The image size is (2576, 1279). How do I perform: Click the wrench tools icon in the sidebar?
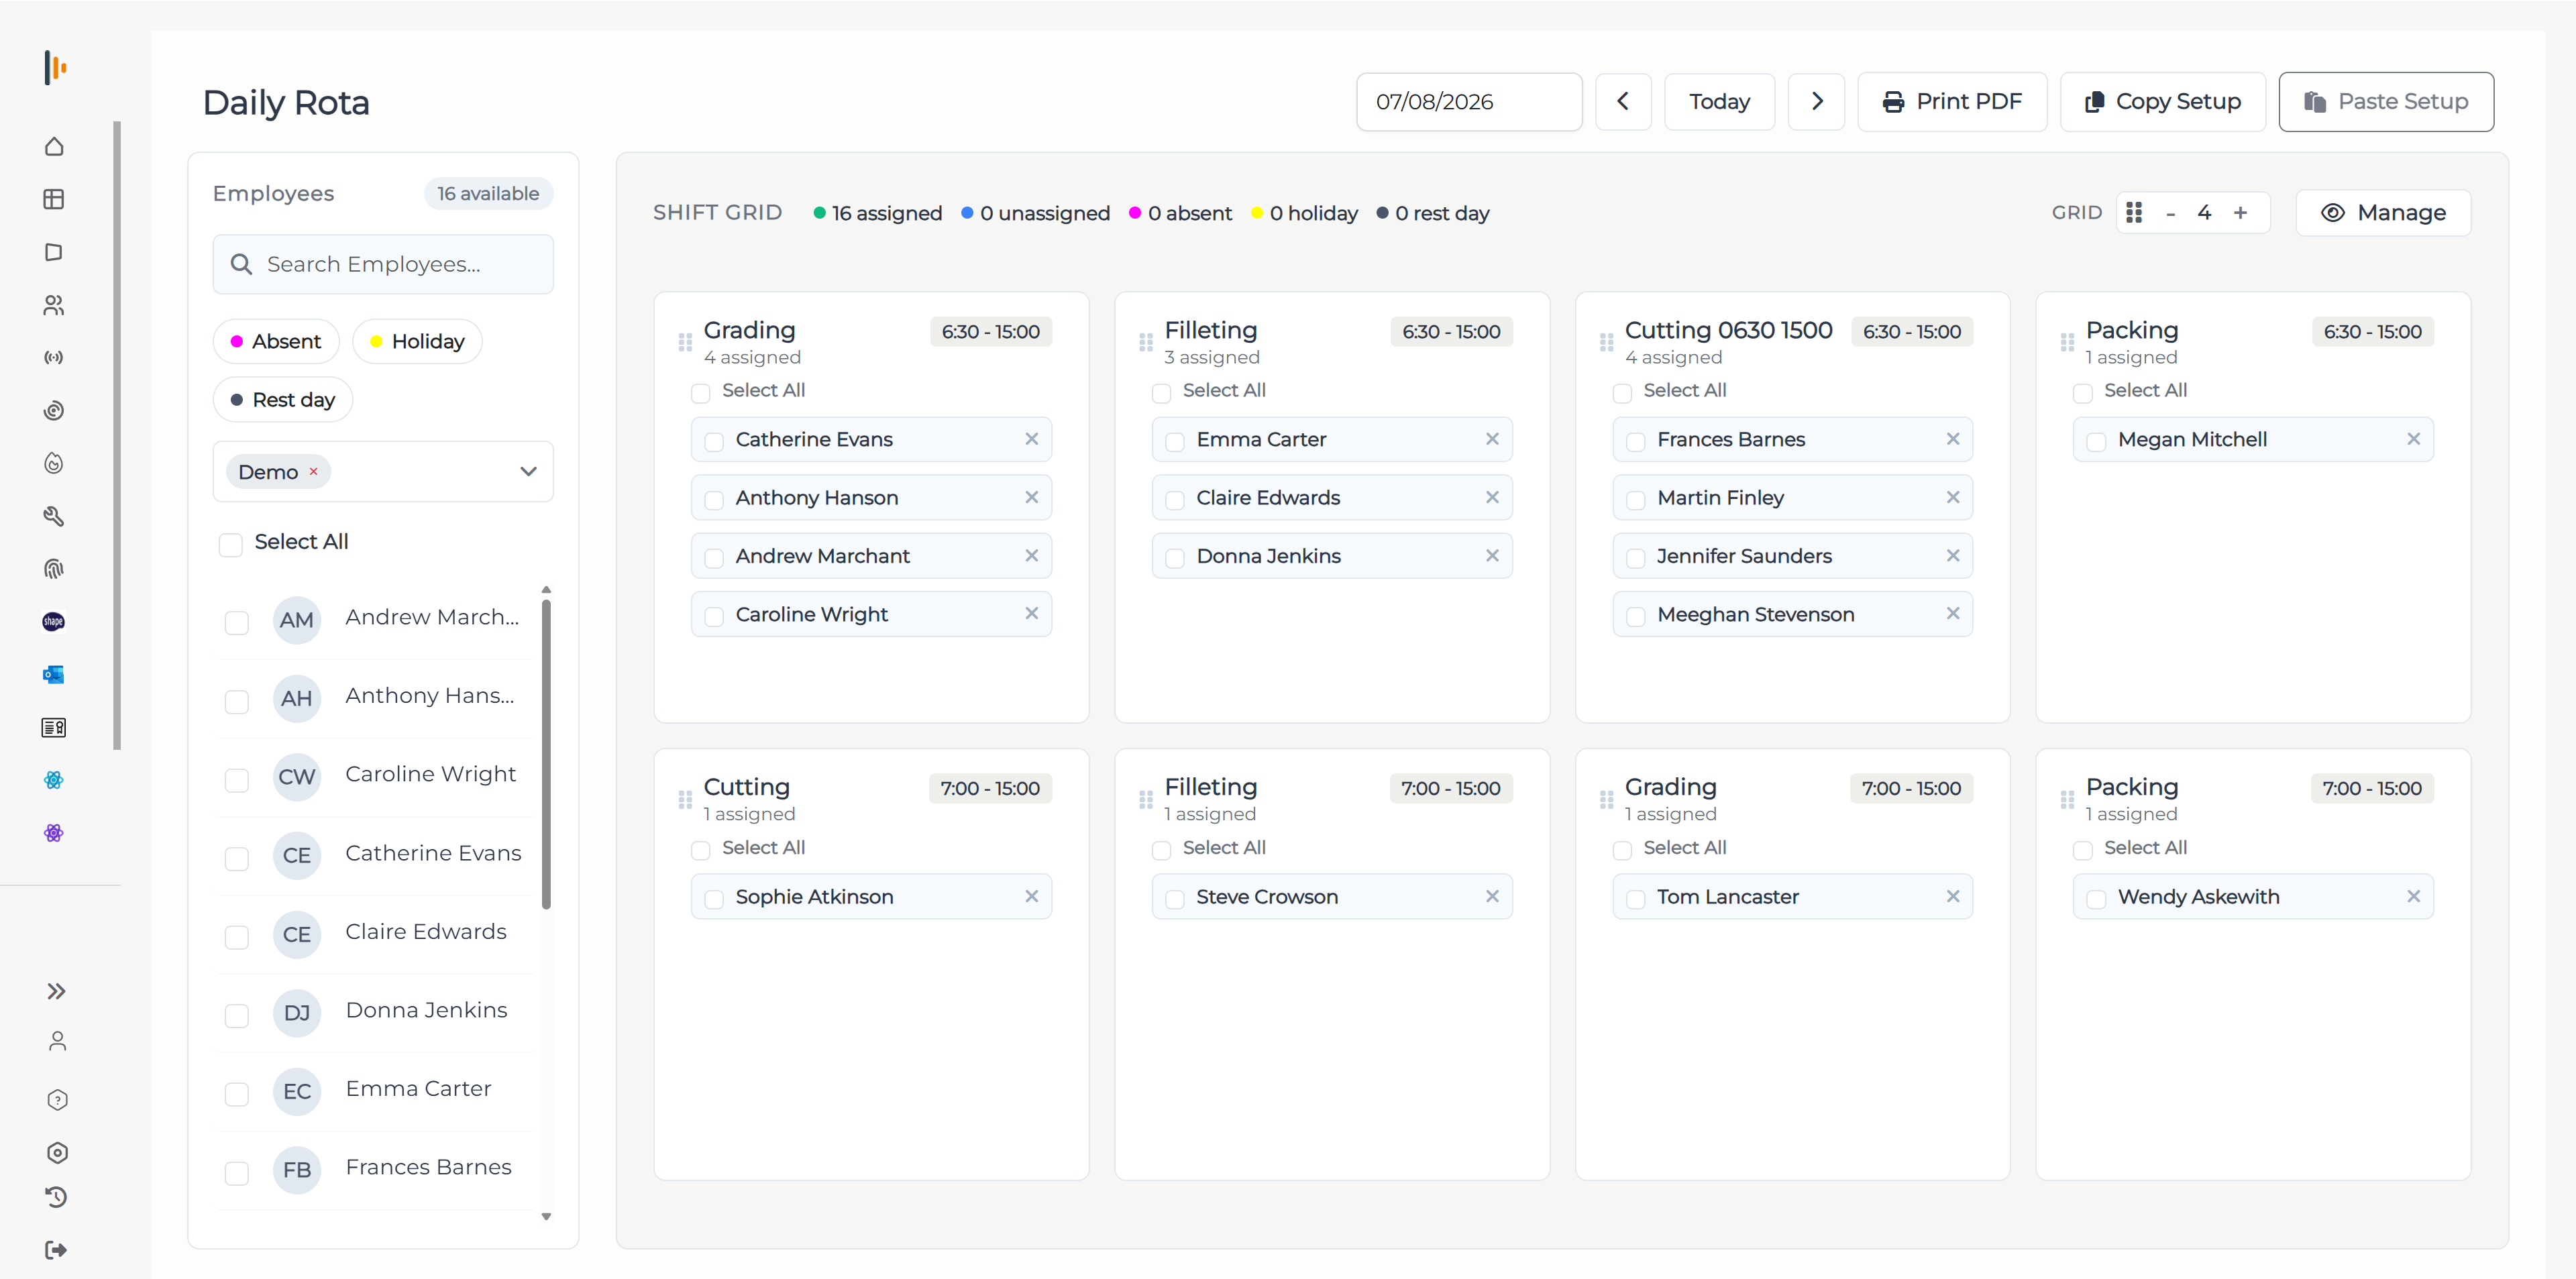click(54, 516)
